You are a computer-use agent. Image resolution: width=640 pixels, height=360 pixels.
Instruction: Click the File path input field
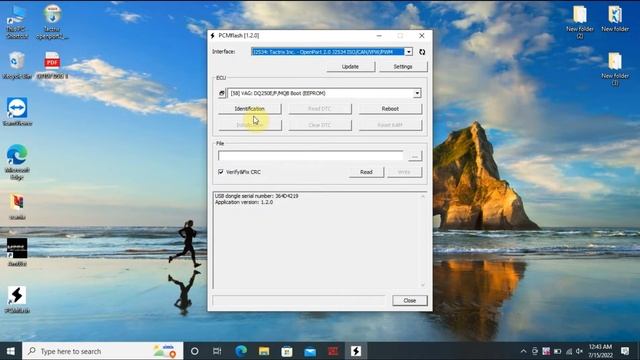tap(311, 156)
